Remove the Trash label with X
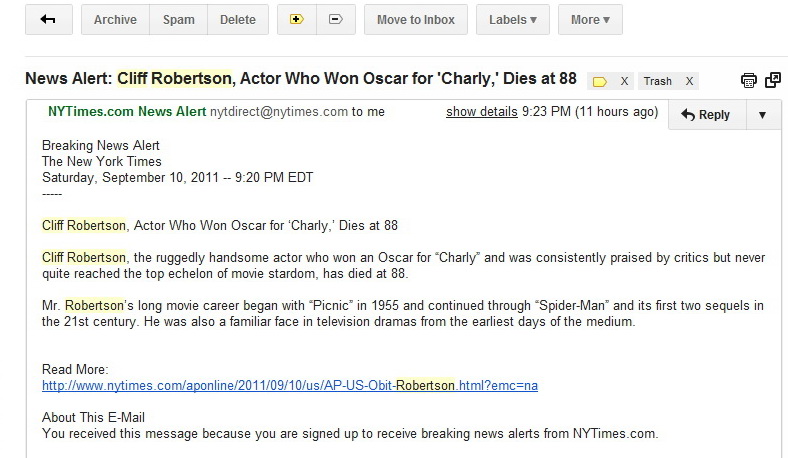 point(687,81)
